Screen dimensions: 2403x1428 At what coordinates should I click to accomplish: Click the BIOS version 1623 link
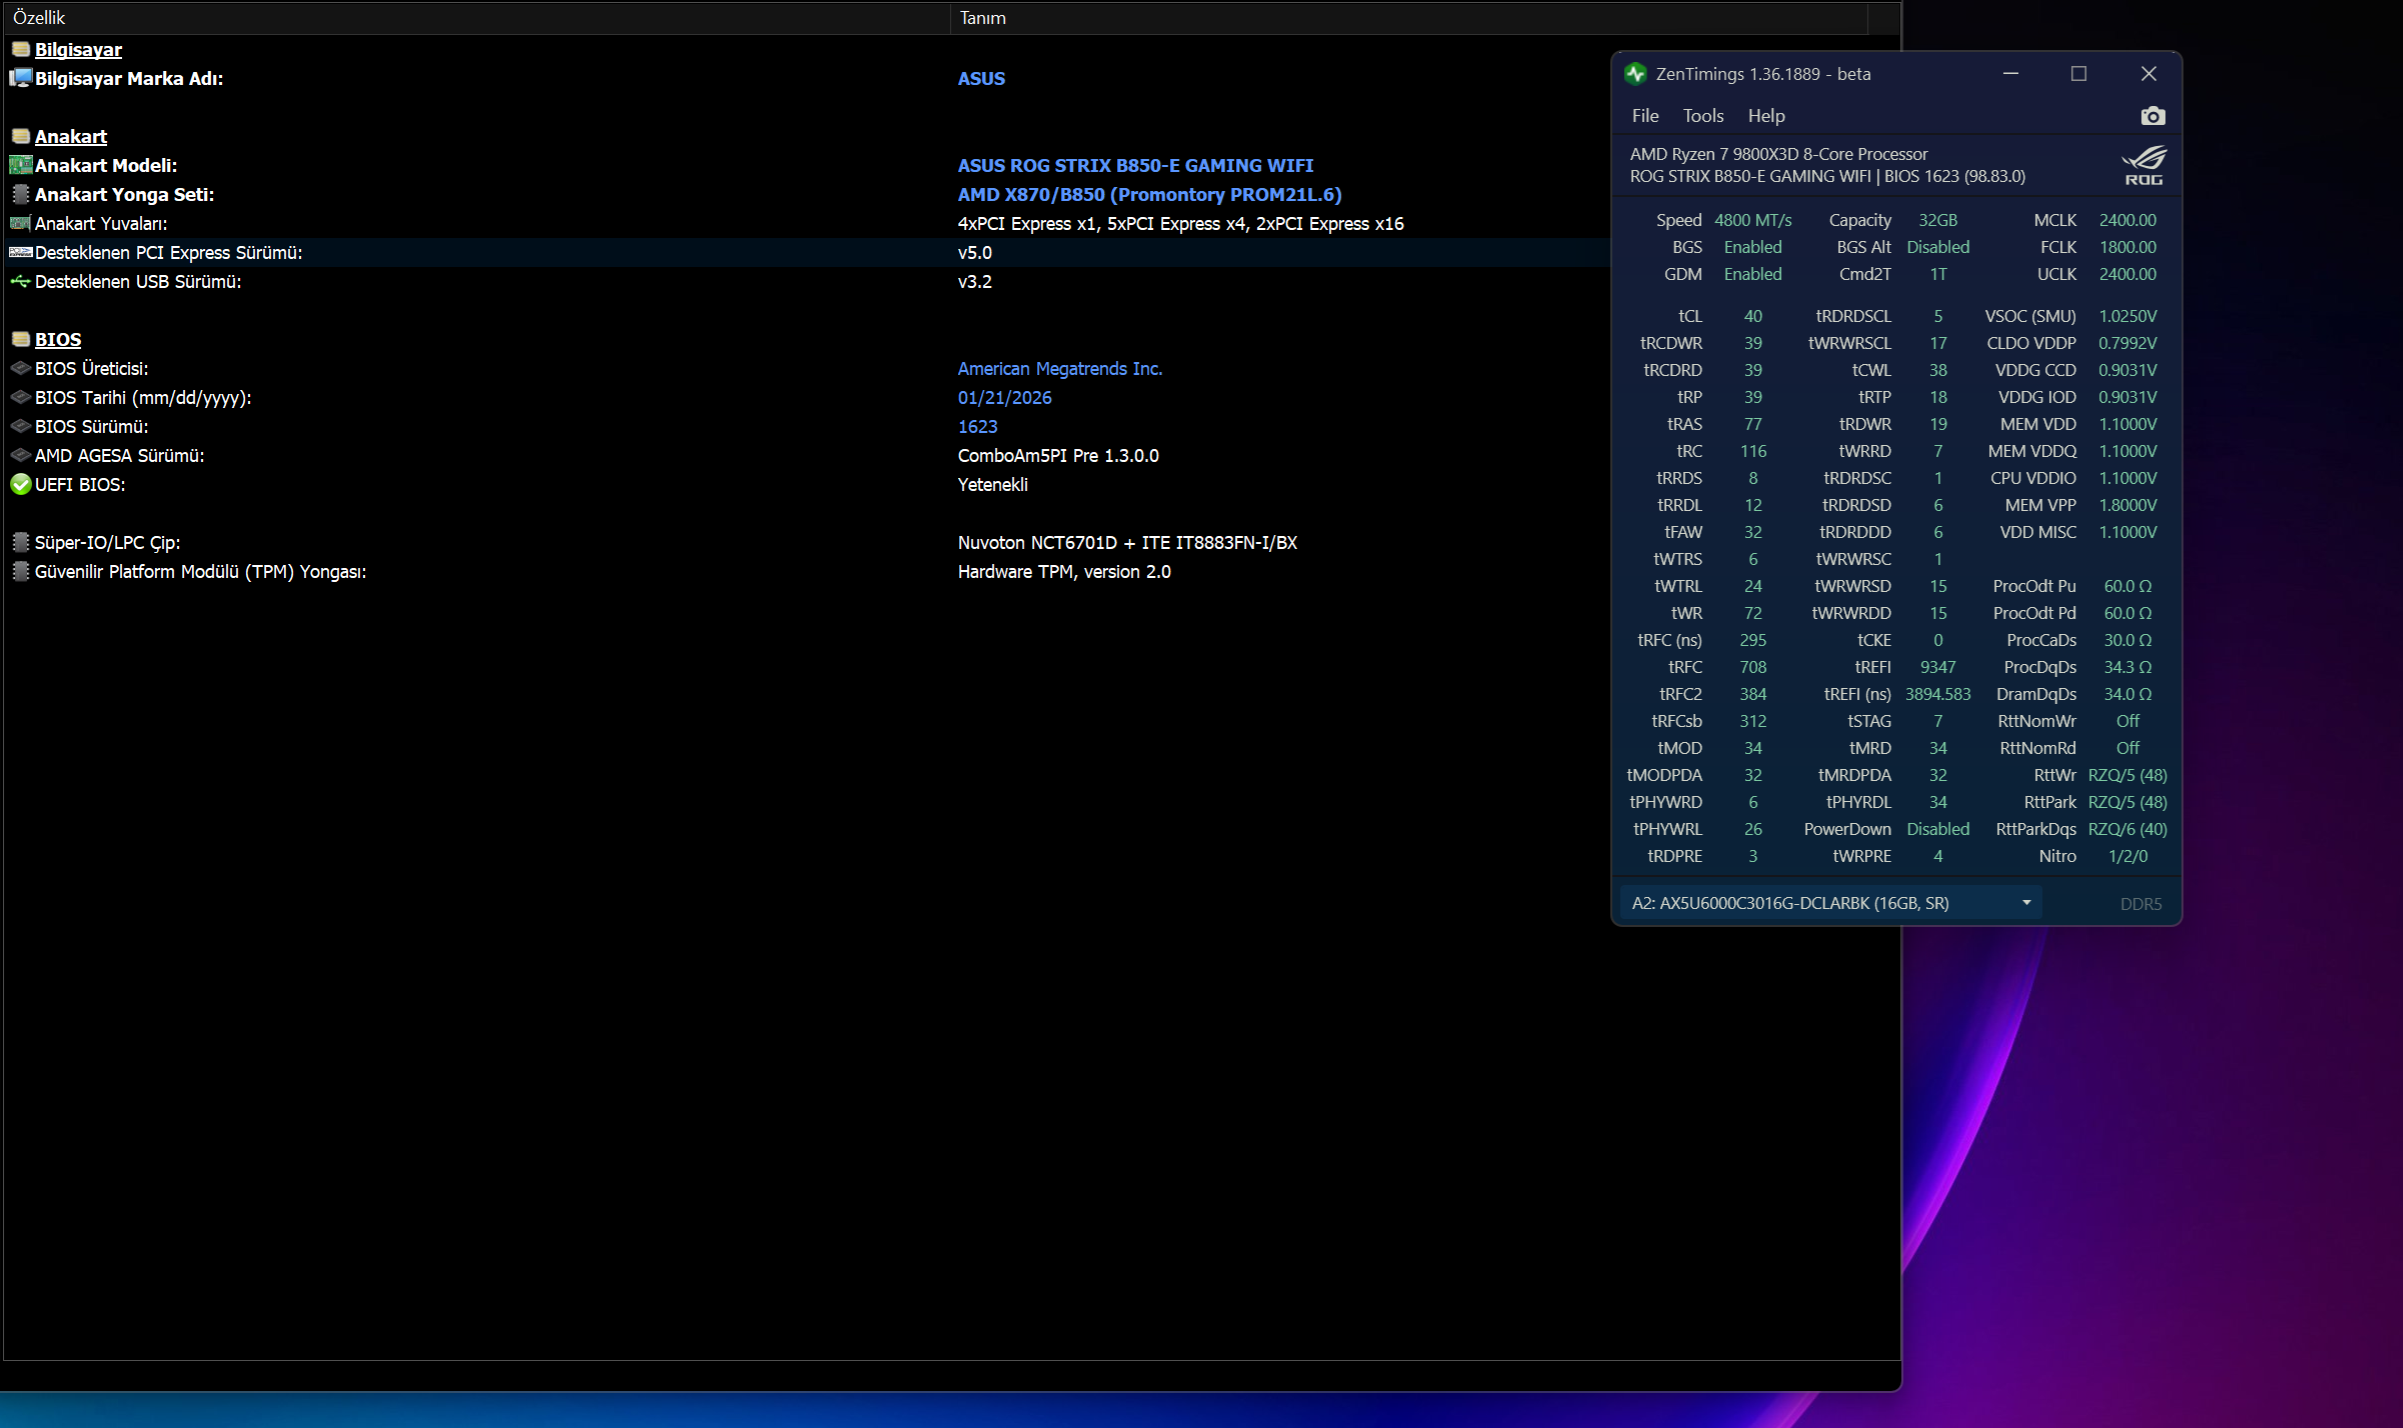977,426
